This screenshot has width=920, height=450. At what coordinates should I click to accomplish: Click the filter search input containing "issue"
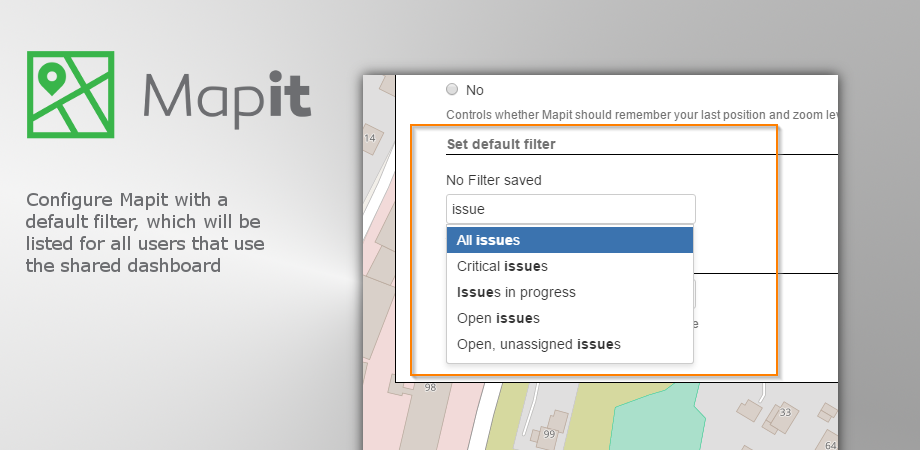pyautogui.click(x=570, y=209)
